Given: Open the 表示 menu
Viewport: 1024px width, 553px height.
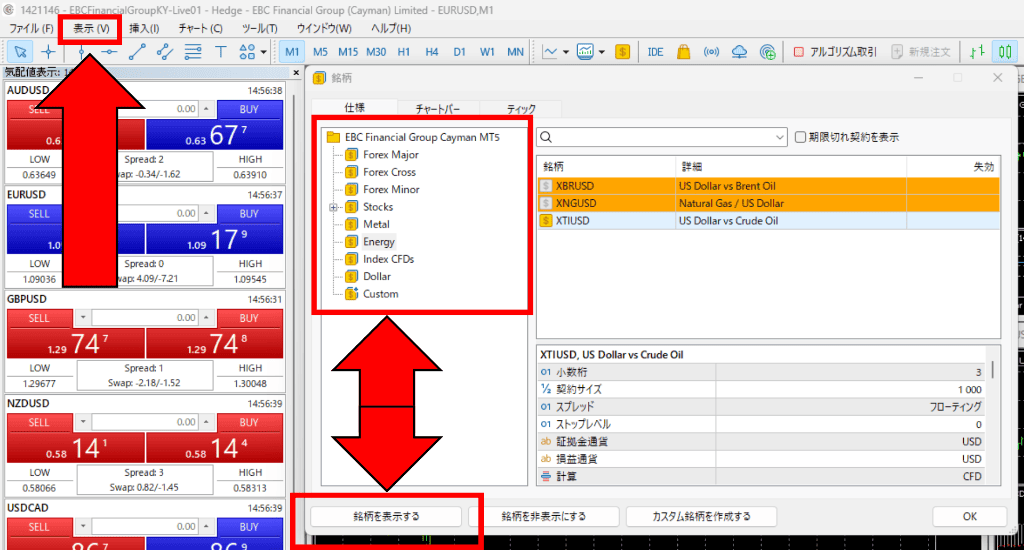Looking at the screenshot, I should coord(90,28).
